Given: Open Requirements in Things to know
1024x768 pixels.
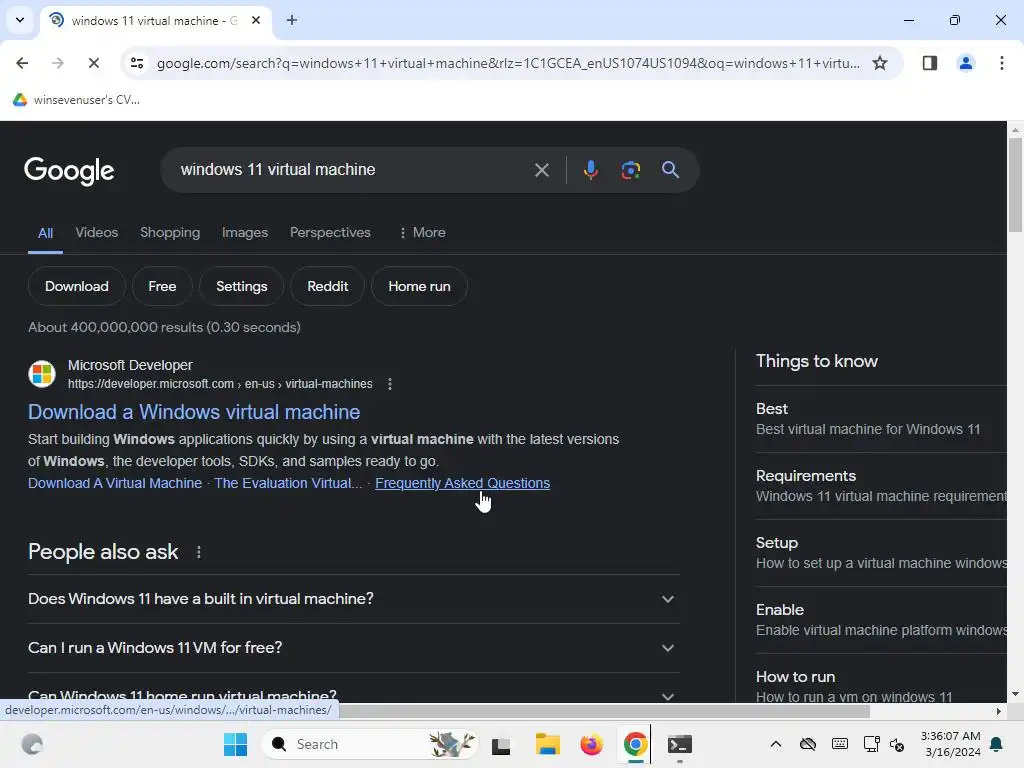Looking at the screenshot, I should 880,486.
